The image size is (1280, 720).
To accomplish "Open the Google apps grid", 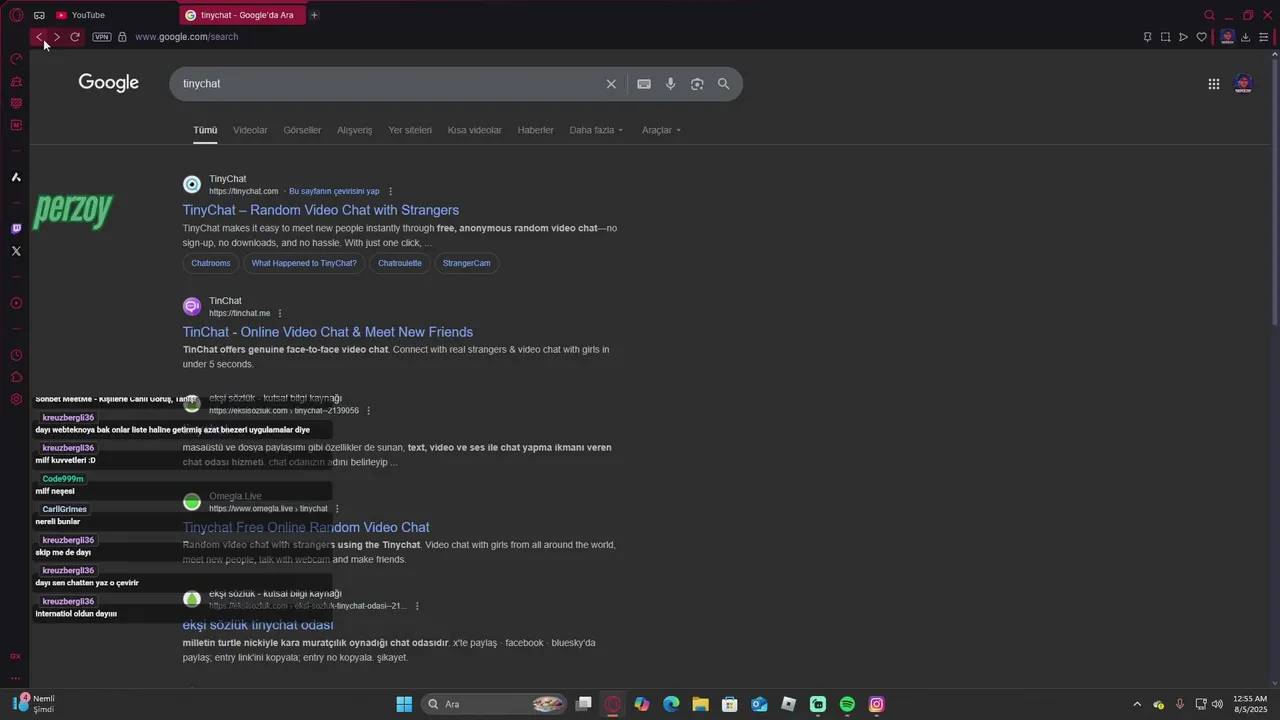I will [x=1214, y=84].
